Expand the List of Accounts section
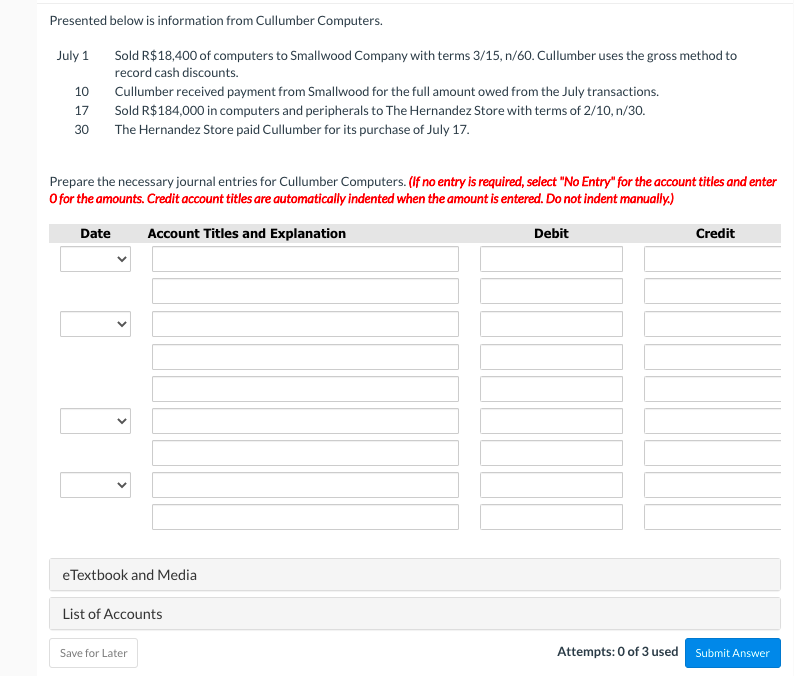Image resolution: width=794 pixels, height=676 pixels. click(415, 614)
